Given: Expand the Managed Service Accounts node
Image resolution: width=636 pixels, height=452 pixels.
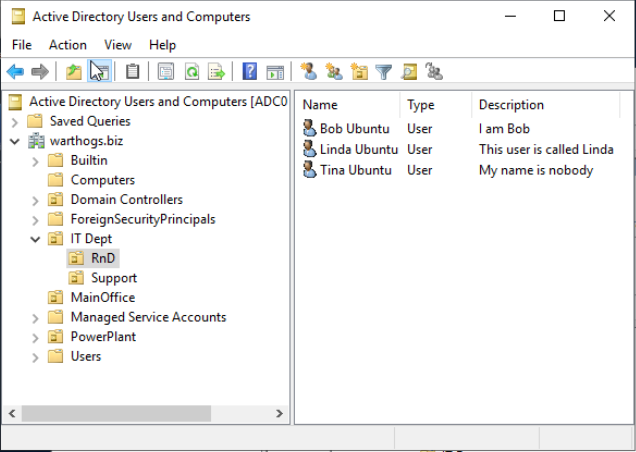Looking at the screenshot, I should tap(35, 318).
